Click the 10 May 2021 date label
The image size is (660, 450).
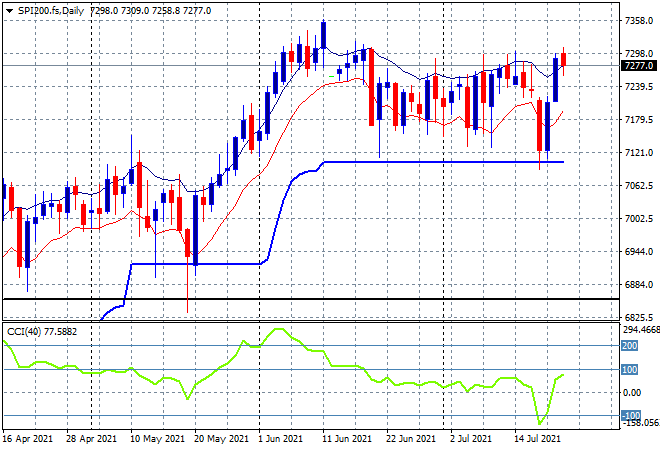pos(157,439)
